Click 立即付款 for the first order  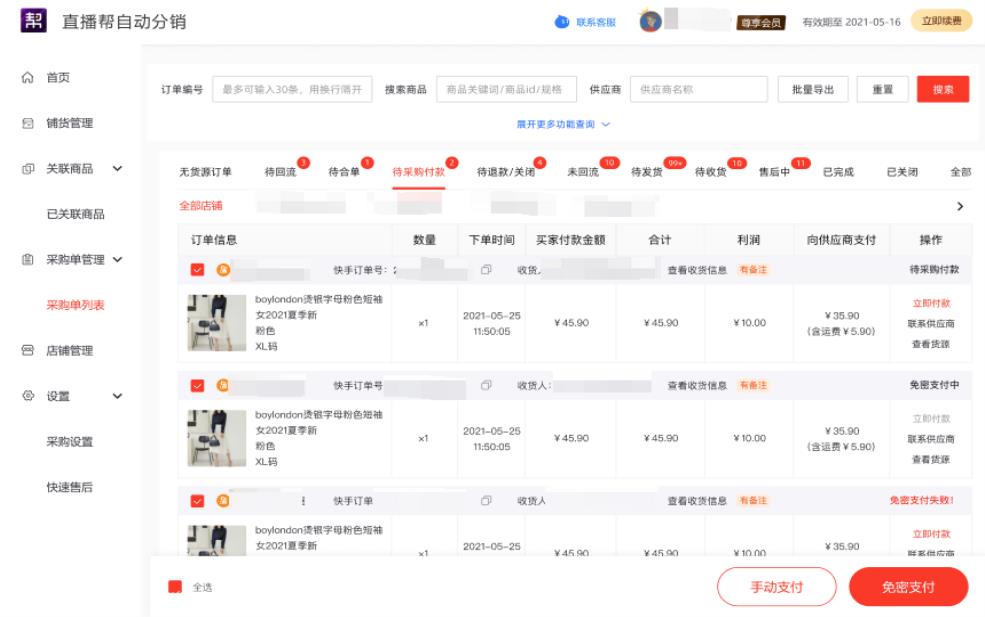pyautogui.click(x=931, y=303)
